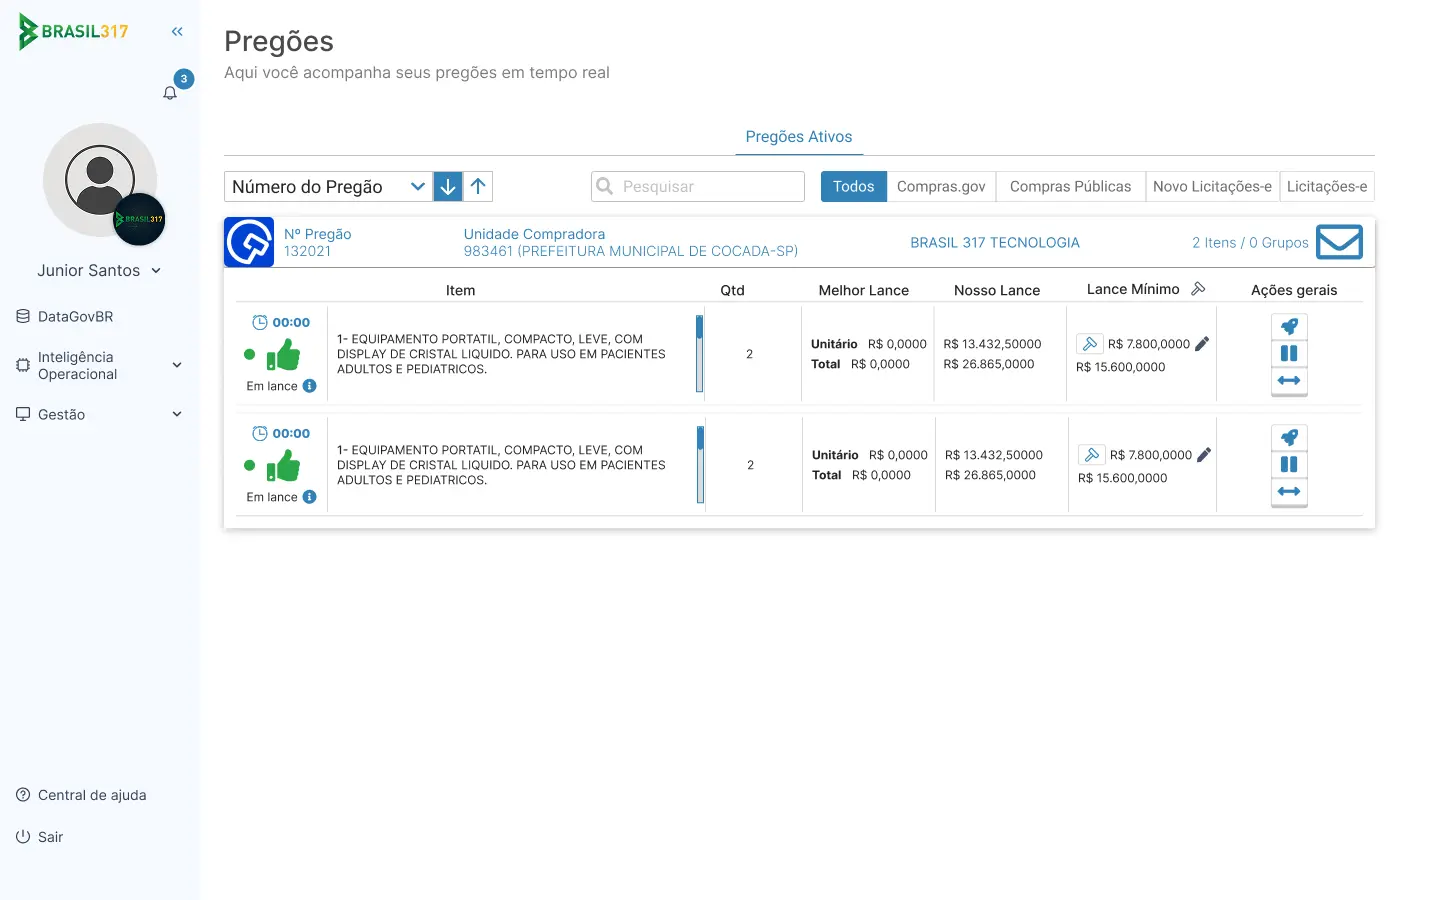Sort ascending with the up arrow
This screenshot has width=1440, height=900.
(x=478, y=187)
